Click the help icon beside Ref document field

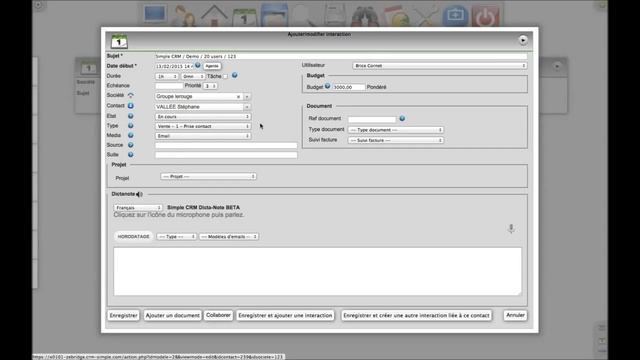pyautogui.click(x=402, y=118)
